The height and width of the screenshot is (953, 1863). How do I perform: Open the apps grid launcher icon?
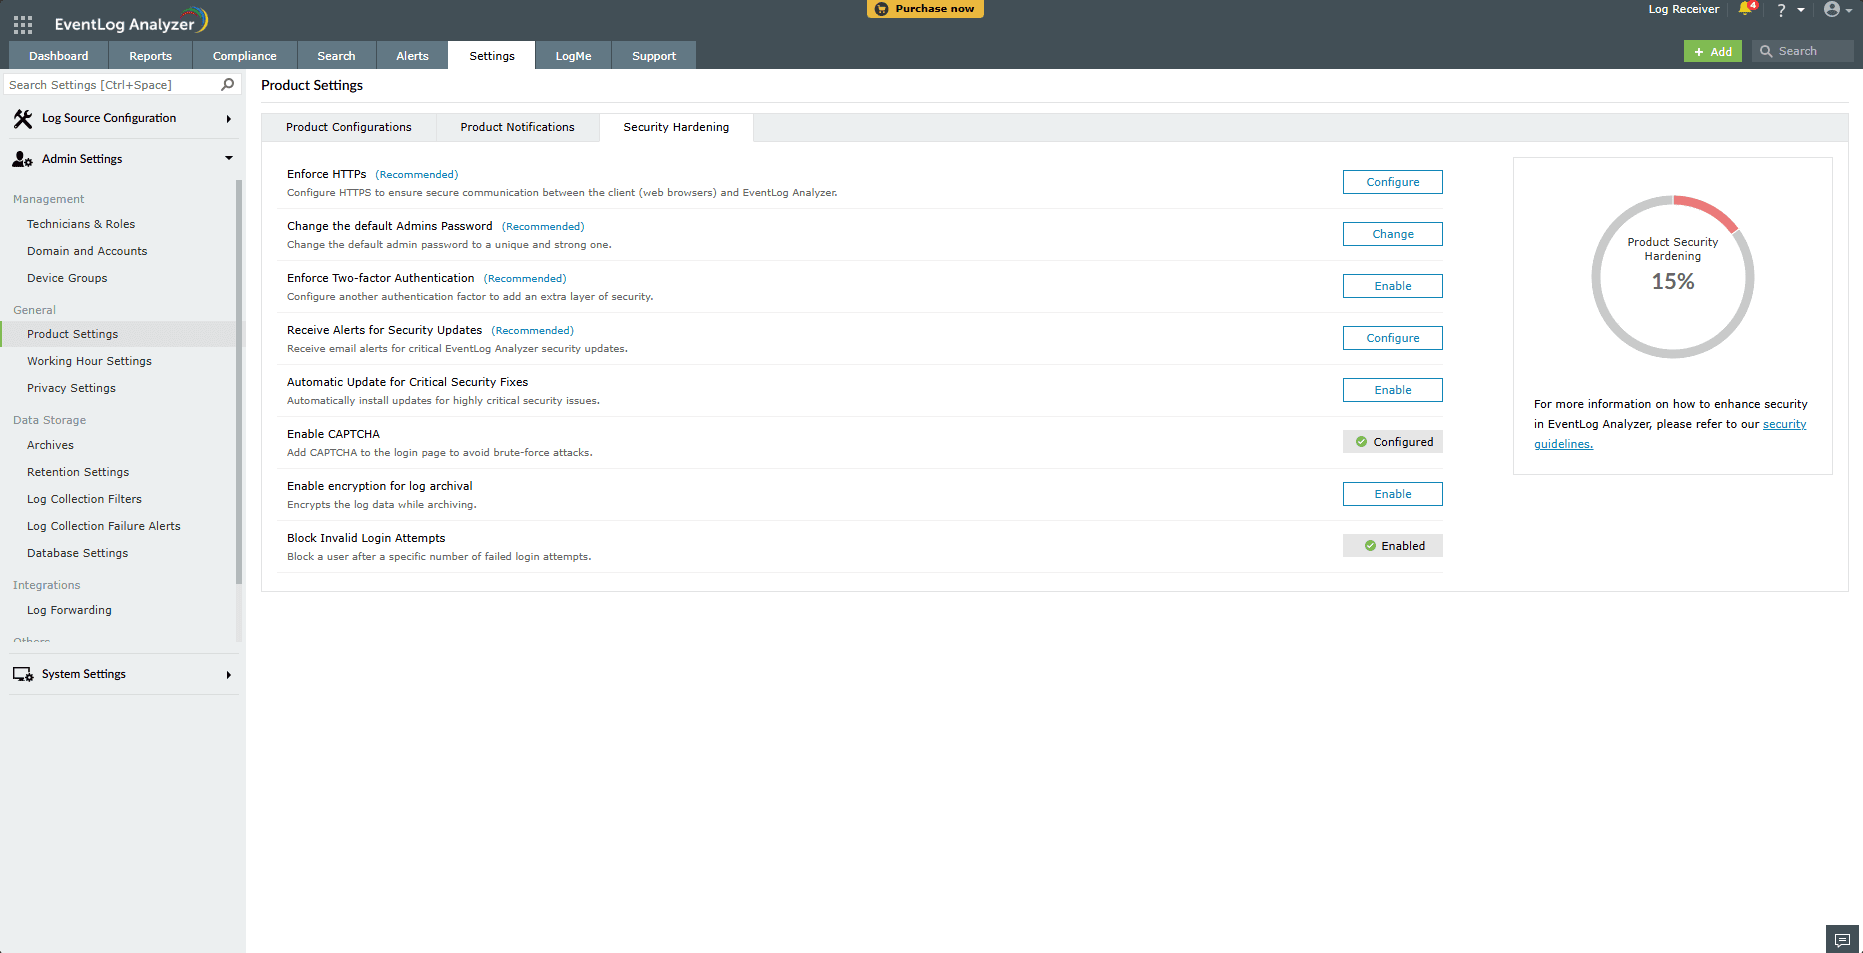point(23,24)
